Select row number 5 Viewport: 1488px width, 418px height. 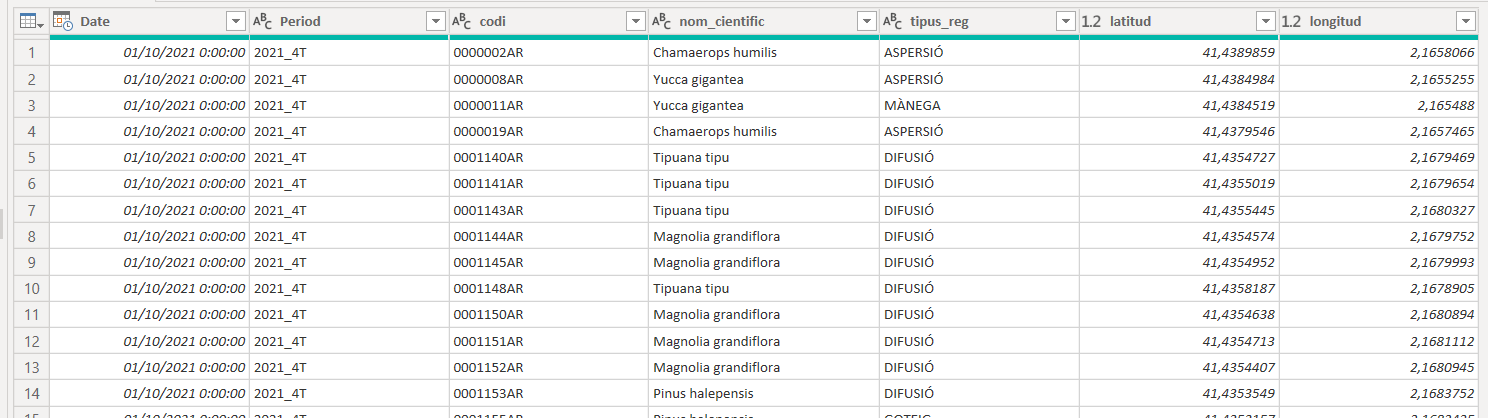click(32, 157)
